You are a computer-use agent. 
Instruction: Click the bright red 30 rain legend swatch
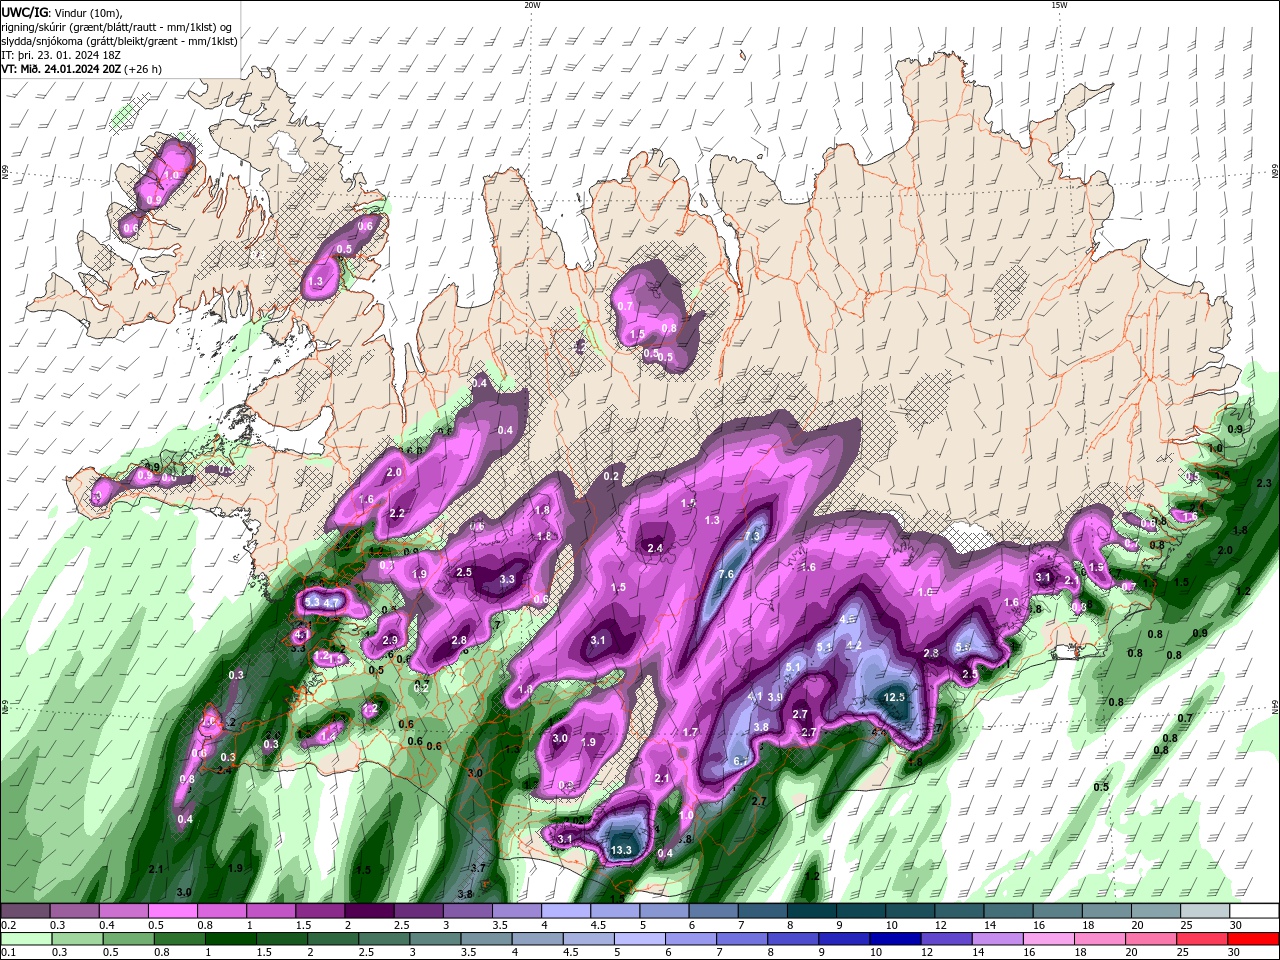(x=1252, y=939)
